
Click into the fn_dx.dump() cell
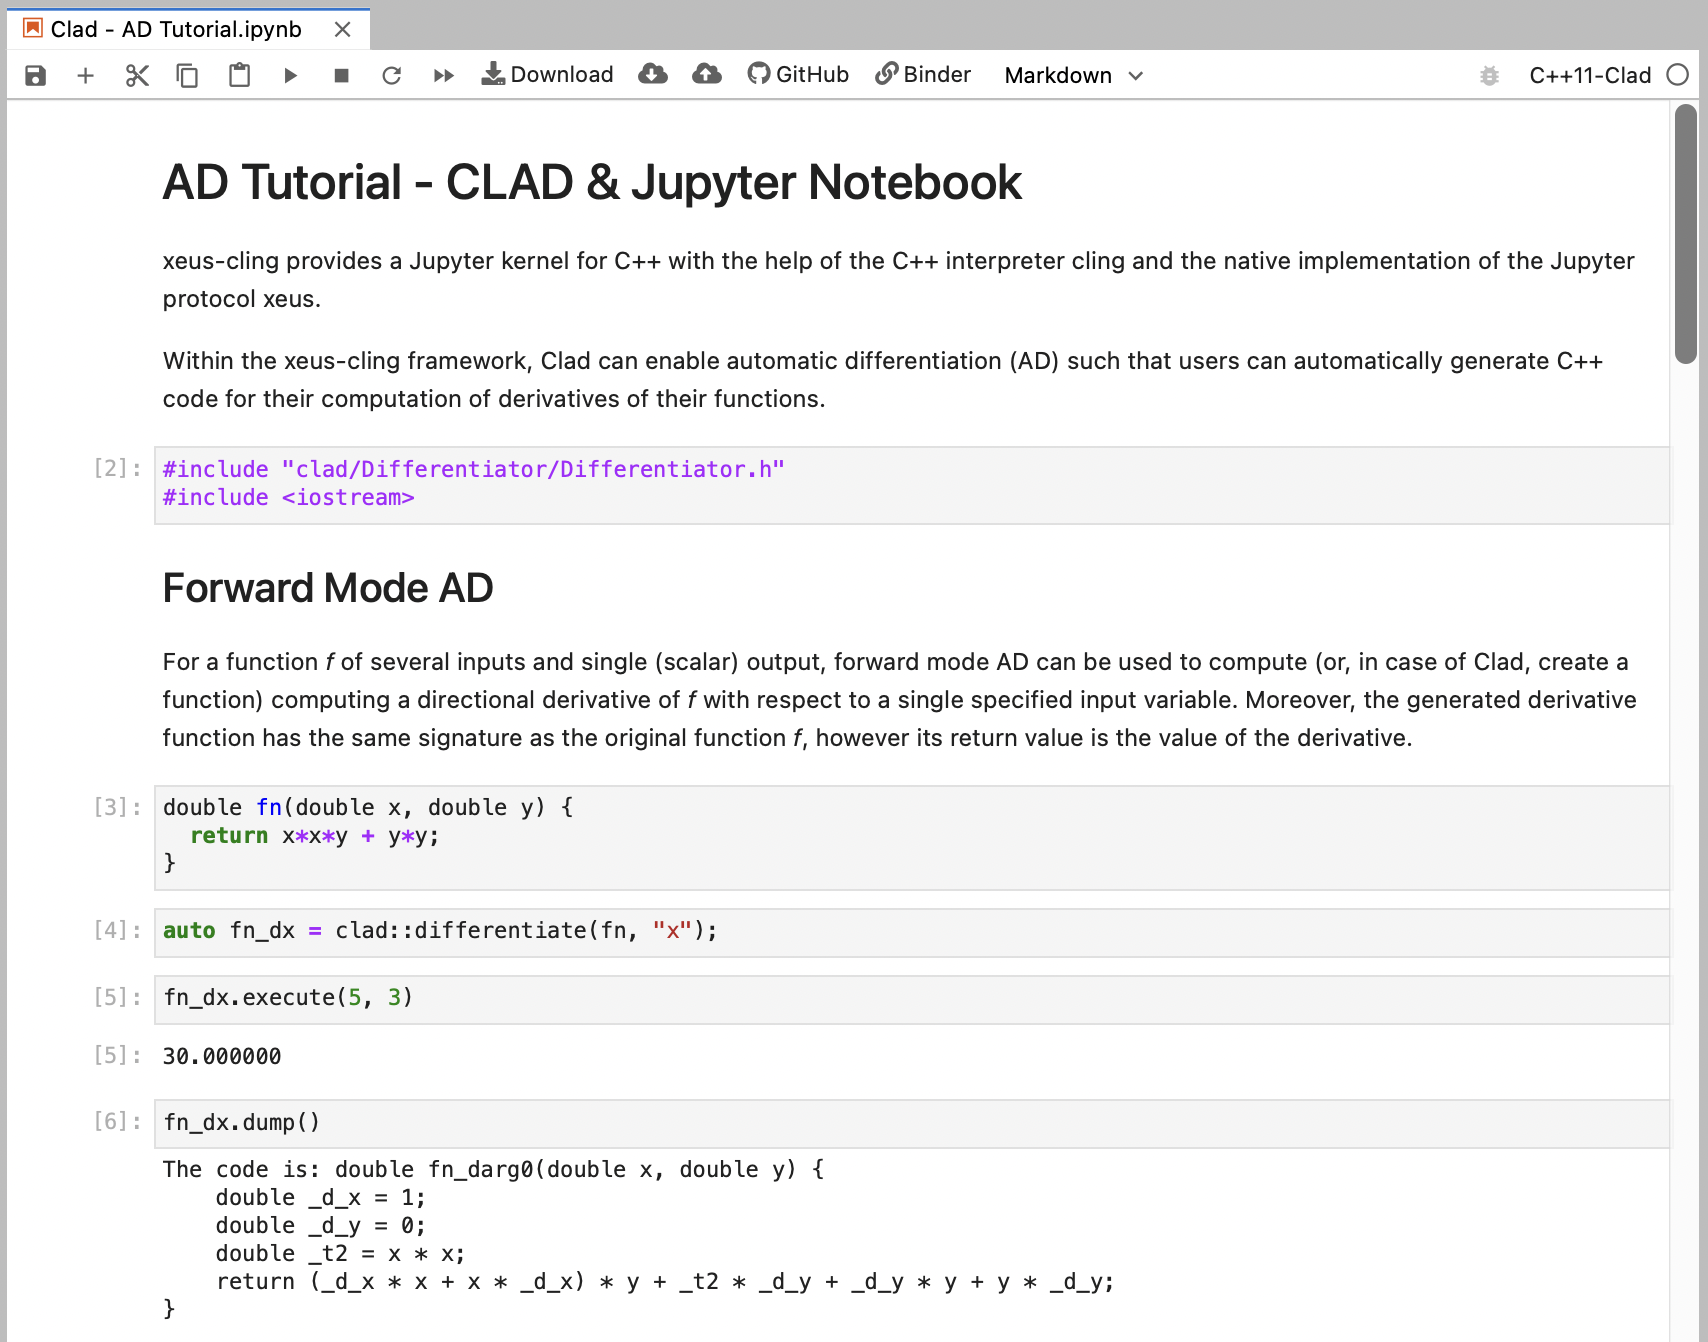tap(912, 1124)
